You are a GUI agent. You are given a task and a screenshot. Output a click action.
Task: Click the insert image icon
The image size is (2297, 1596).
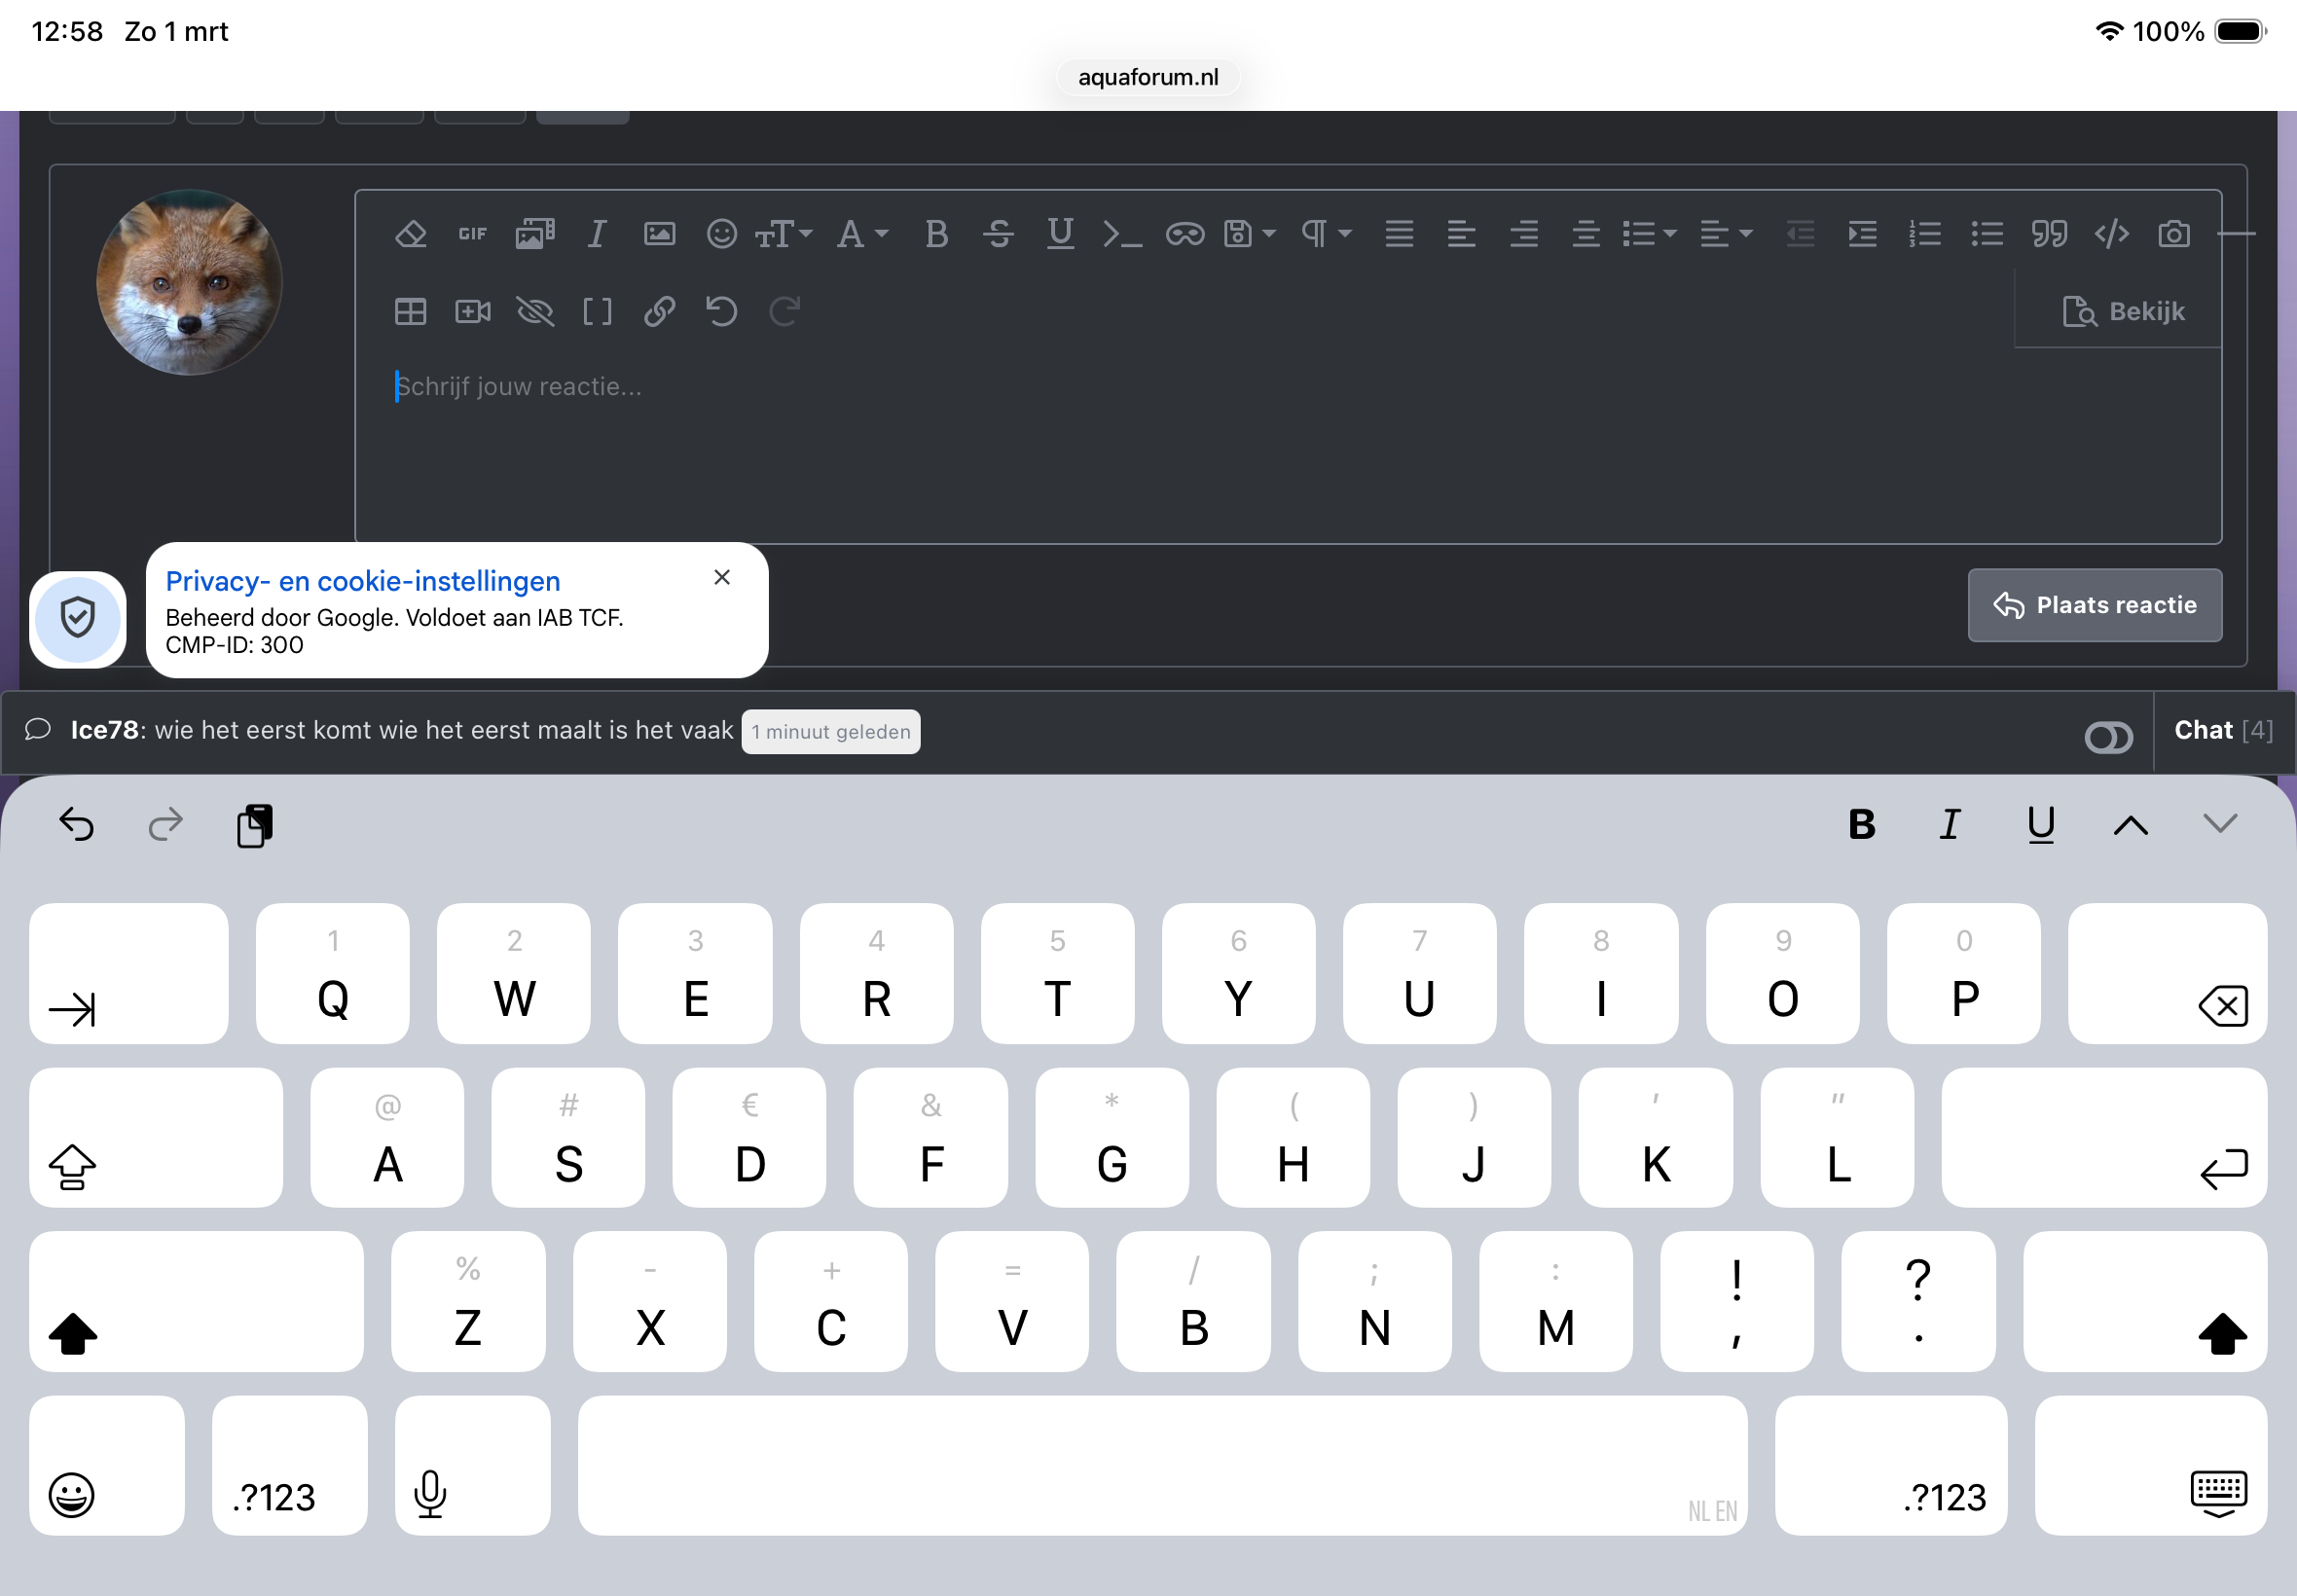click(659, 234)
